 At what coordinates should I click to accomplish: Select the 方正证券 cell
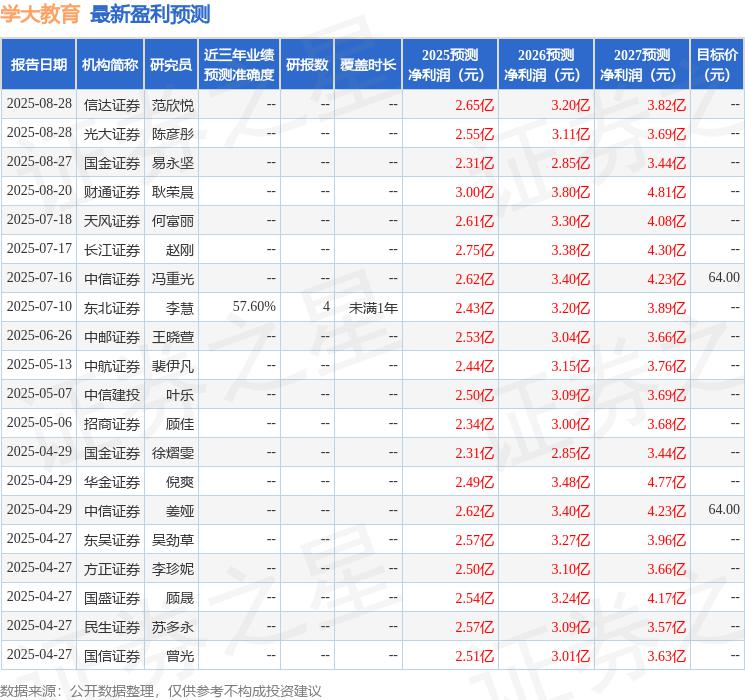(112, 569)
